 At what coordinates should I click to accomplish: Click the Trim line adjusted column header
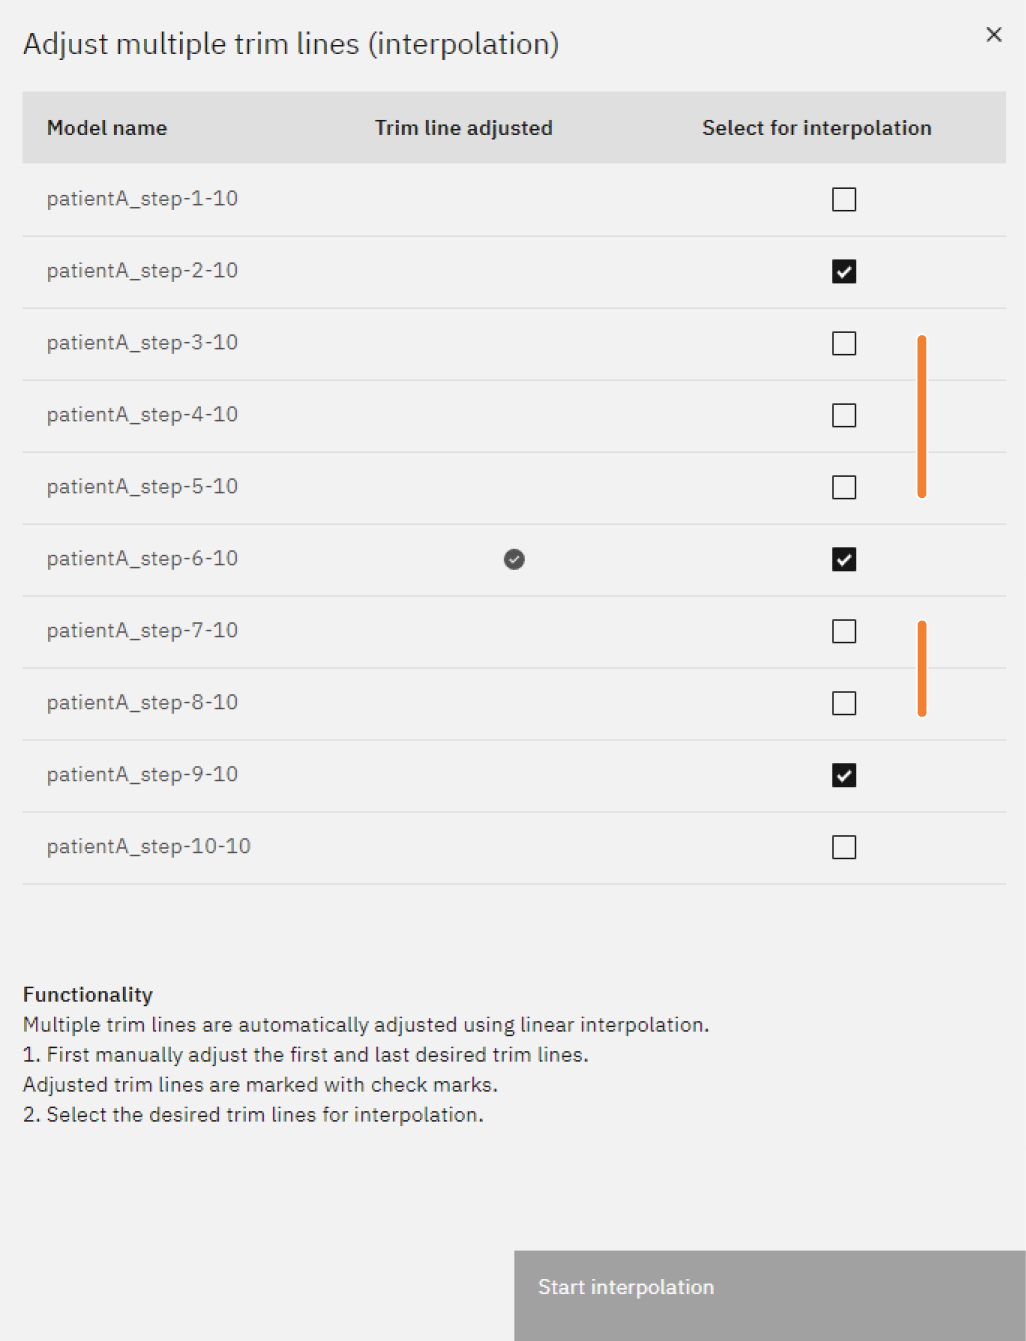tap(463, 128)
